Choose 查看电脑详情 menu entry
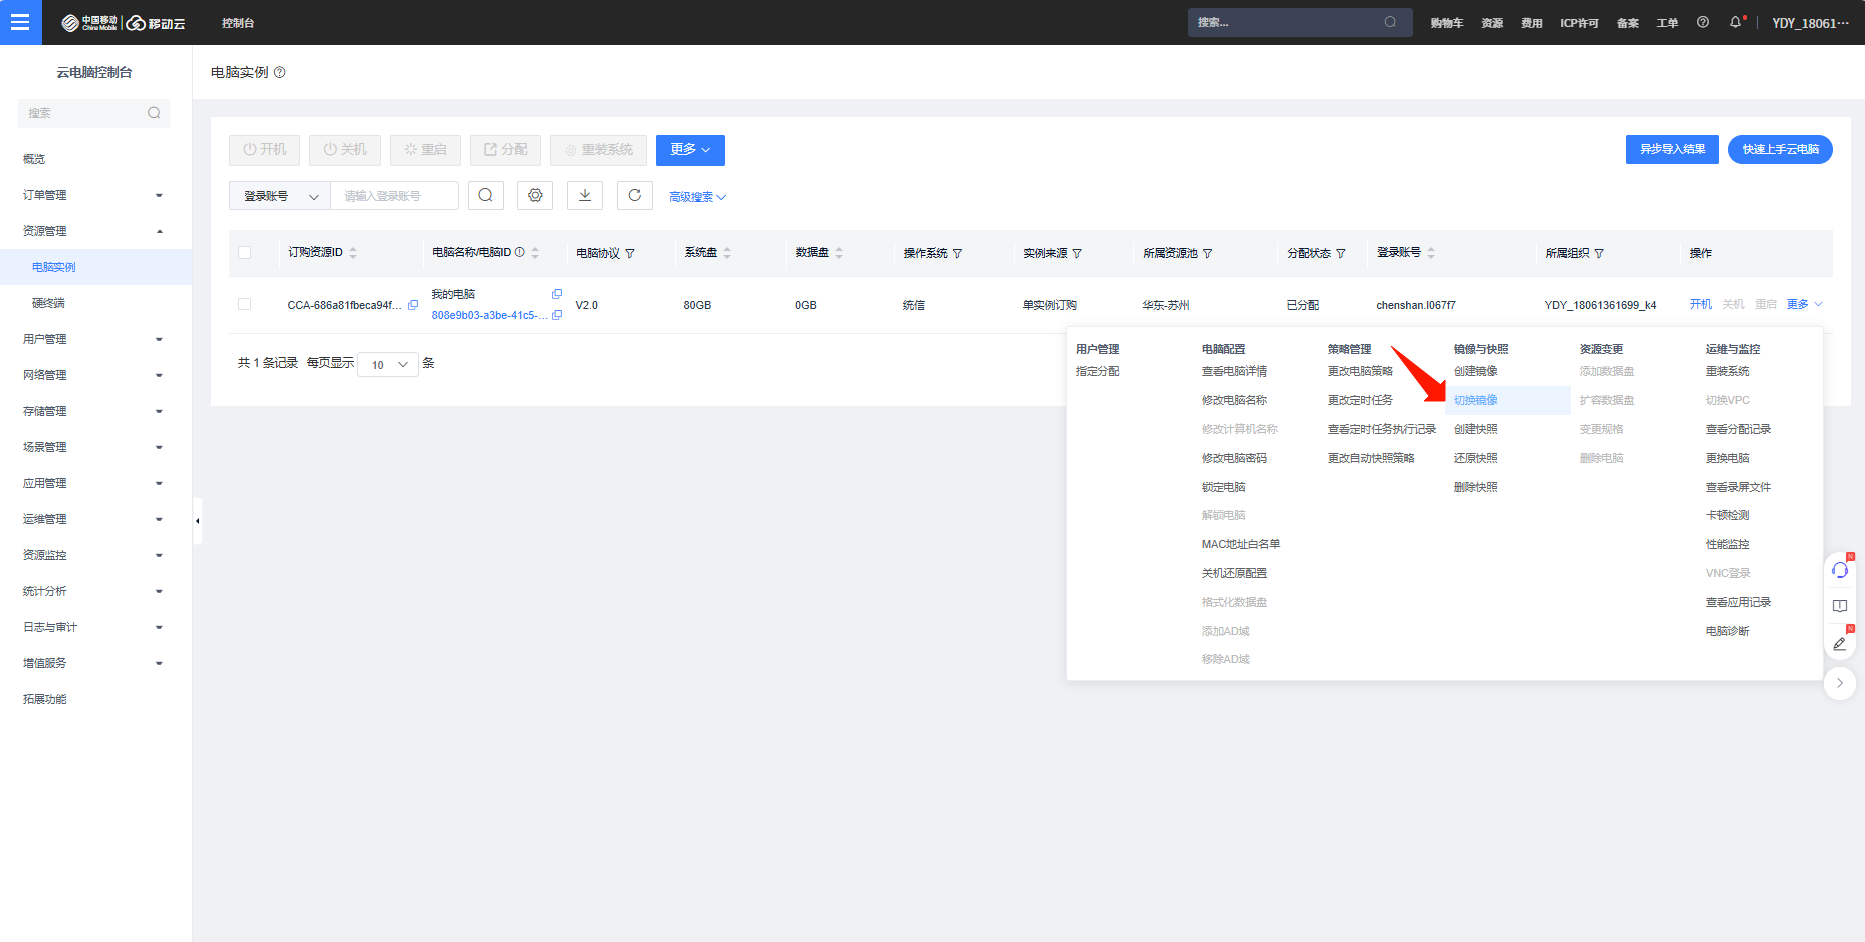This screenshot has height=942, width=1865. coord(1234,371)
